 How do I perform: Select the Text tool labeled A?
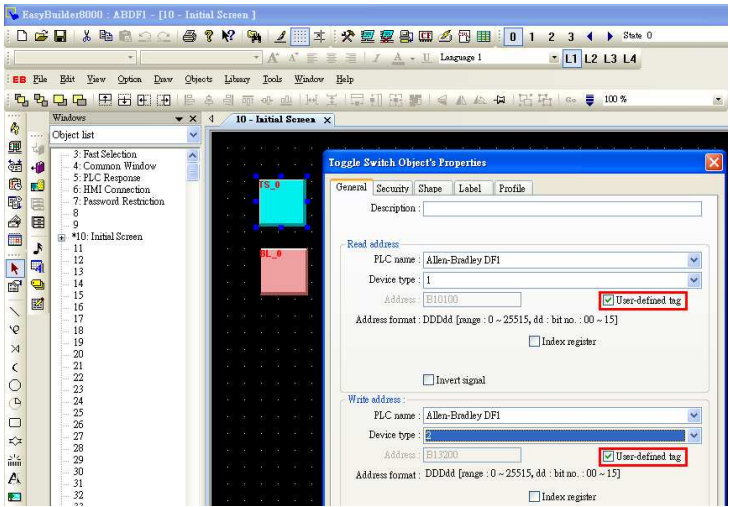click(x=15, y=478)
